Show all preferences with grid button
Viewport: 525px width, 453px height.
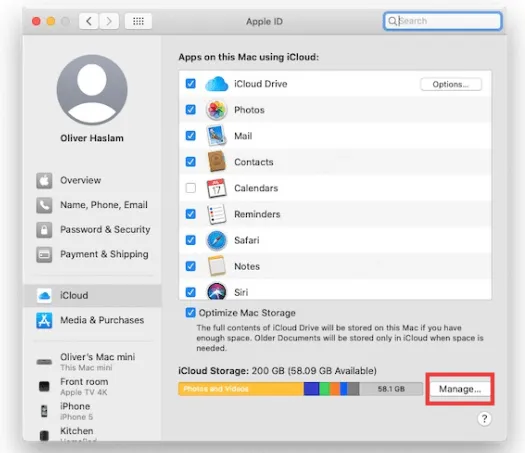click(x=138, y=21)
